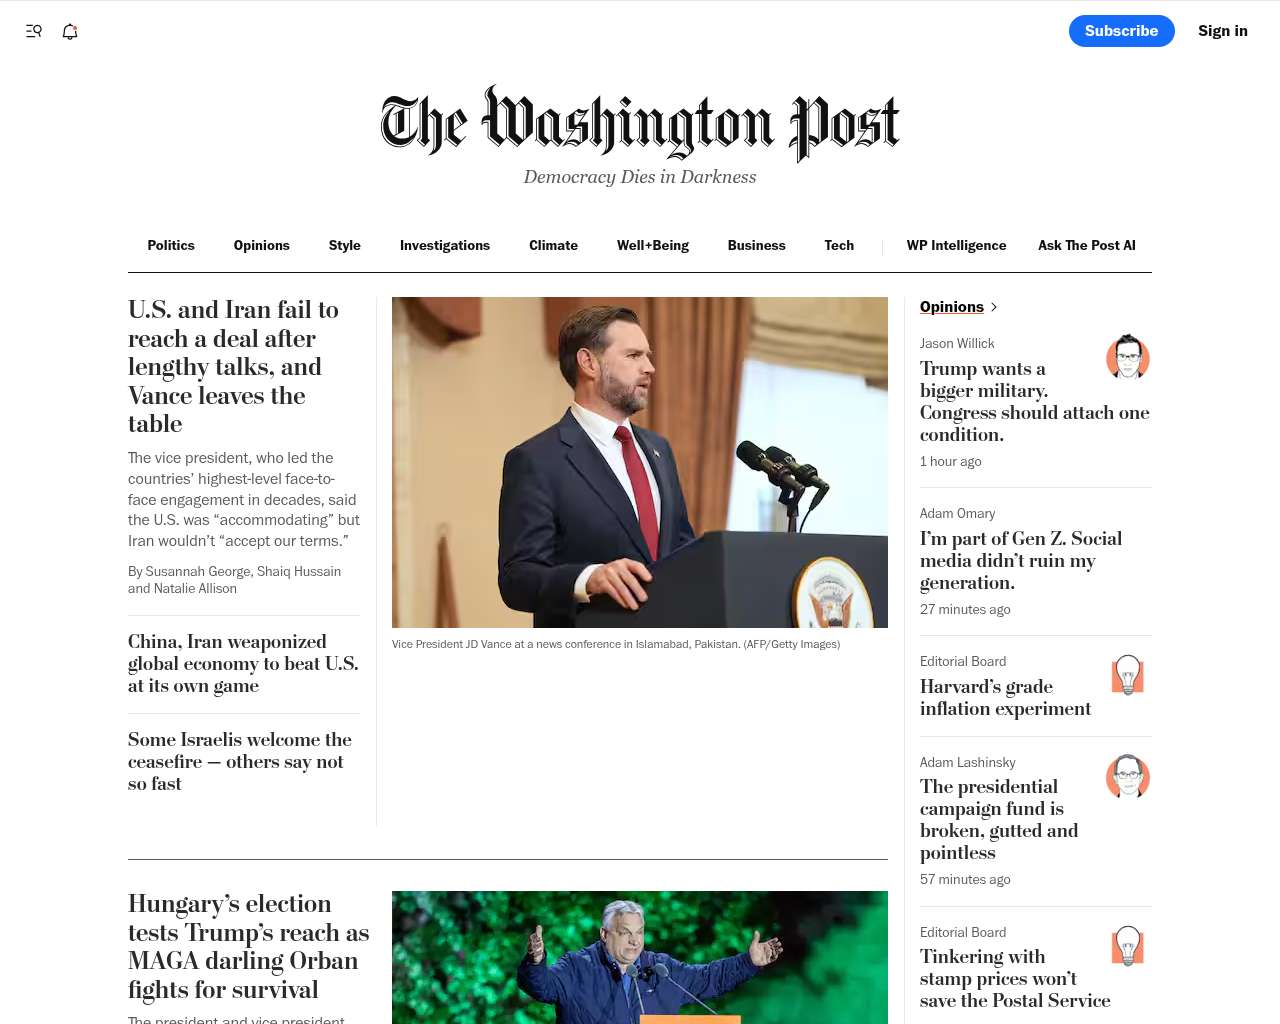Open the JD Vance news conference photo
1280x1024 pixels.
[x=640, y=462]
